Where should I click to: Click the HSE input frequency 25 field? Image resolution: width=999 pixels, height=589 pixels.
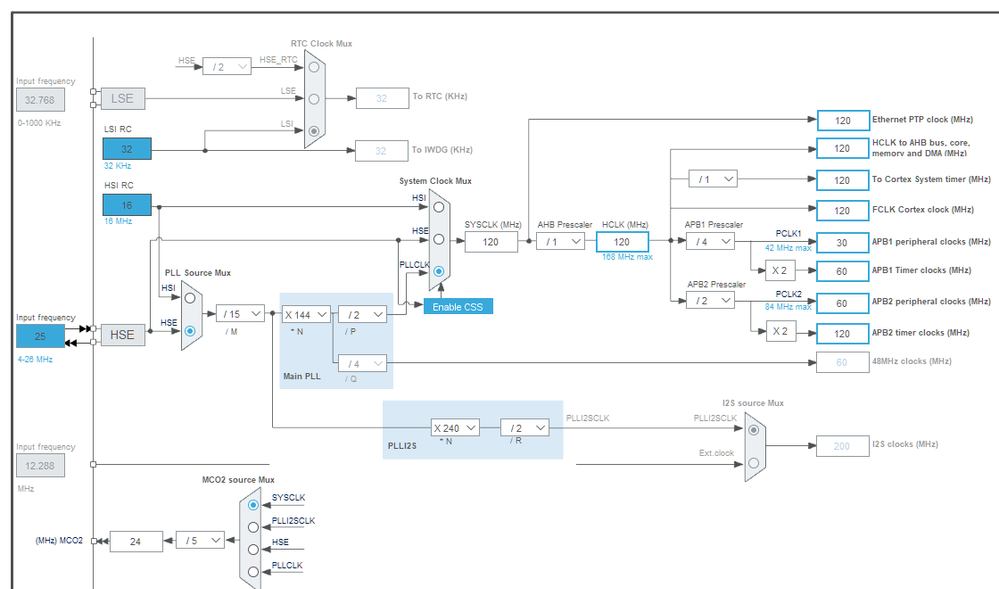(40, 337)
